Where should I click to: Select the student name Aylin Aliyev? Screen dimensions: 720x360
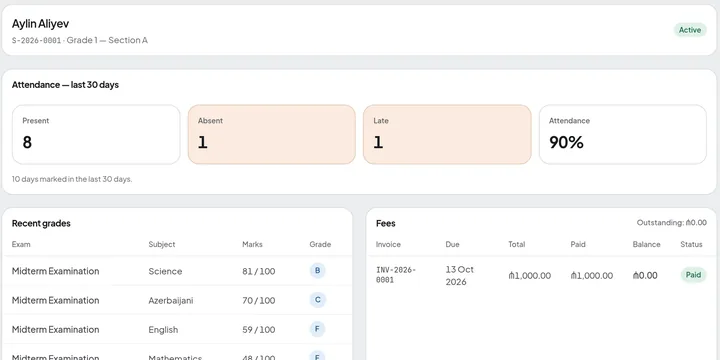tap(40, 23)
